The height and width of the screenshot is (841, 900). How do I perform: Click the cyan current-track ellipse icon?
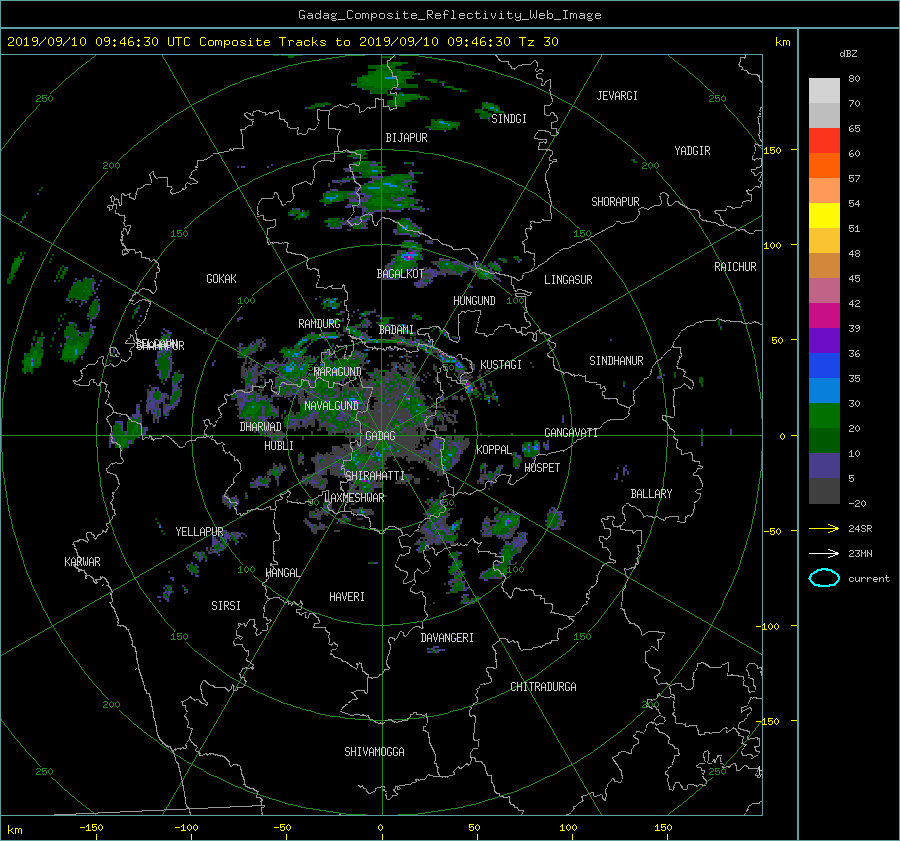[x=824, y=578]
